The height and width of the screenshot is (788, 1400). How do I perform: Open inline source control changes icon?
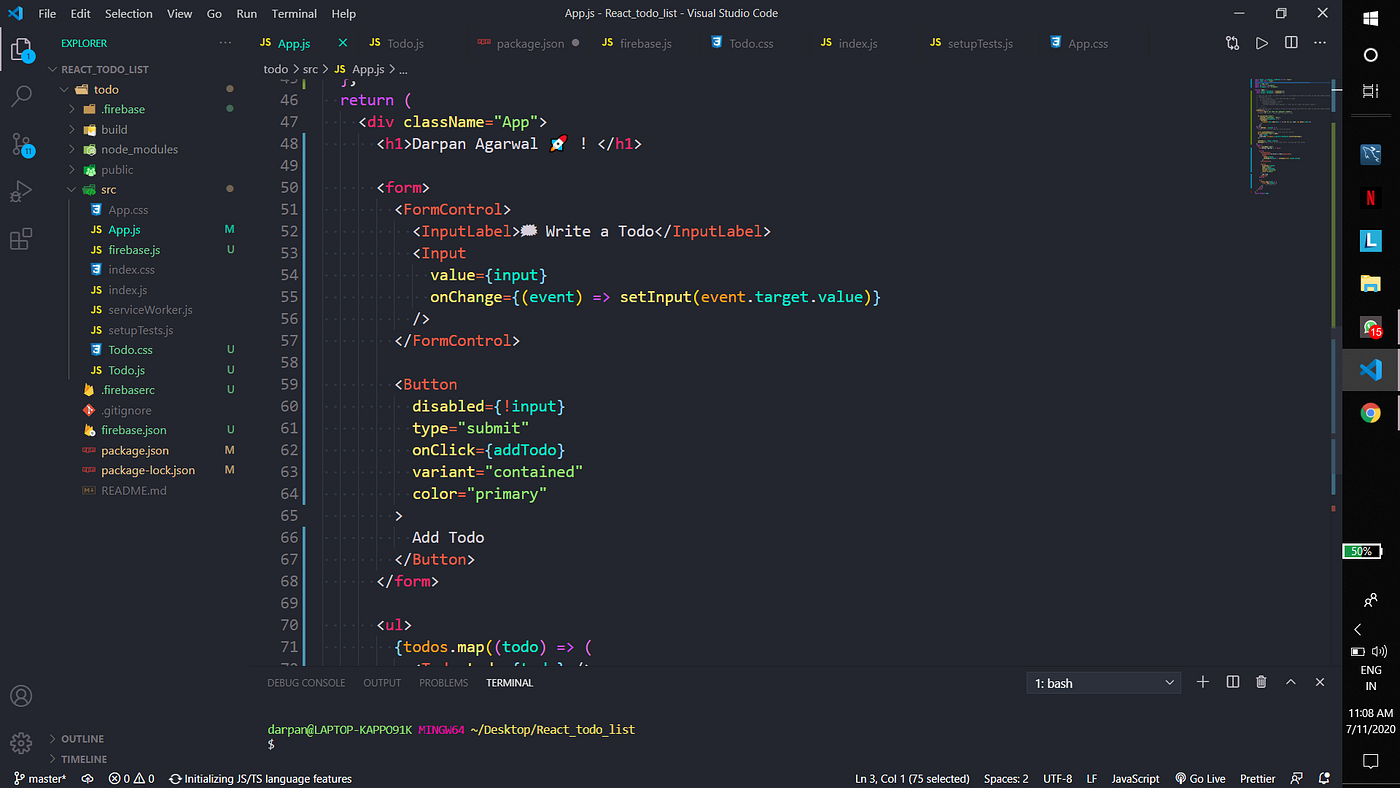tap(1232, 42)
